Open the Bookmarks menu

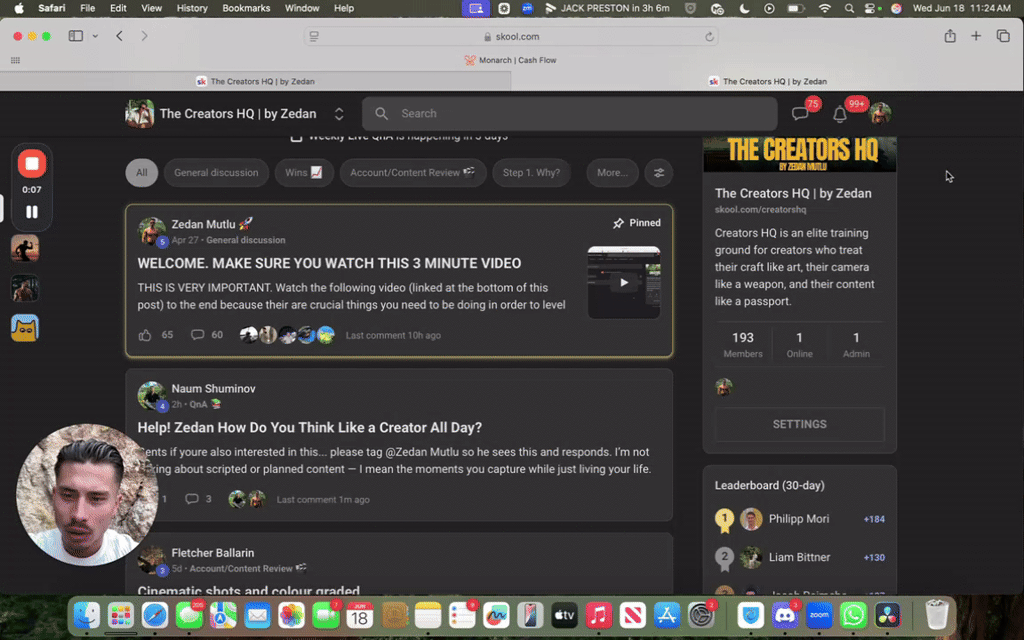[x=246, y=8]
